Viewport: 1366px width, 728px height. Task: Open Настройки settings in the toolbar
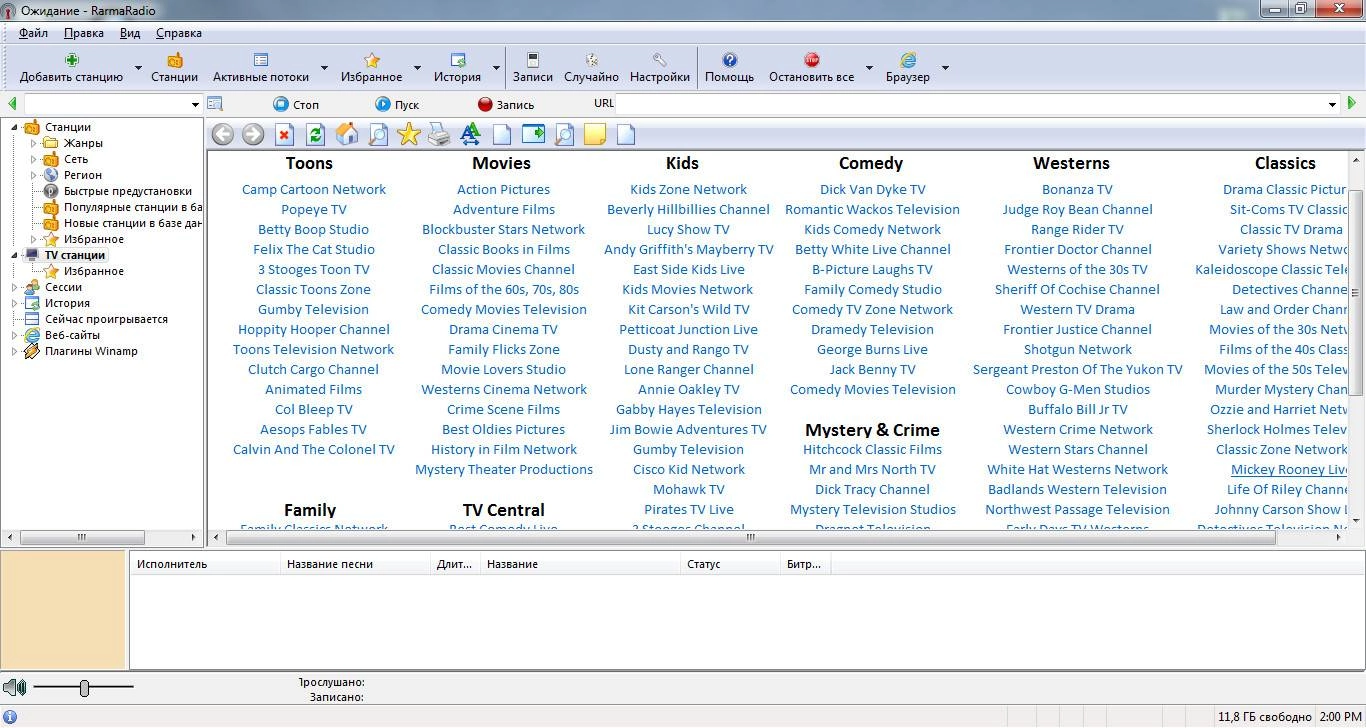point(659,68)
